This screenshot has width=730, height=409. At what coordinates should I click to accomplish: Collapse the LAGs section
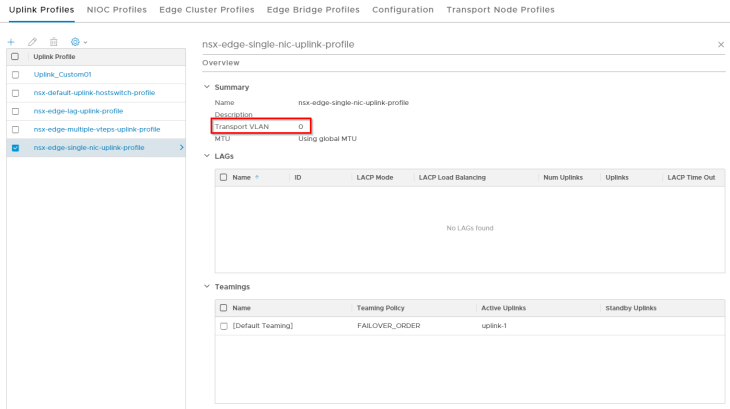[207, 156]
